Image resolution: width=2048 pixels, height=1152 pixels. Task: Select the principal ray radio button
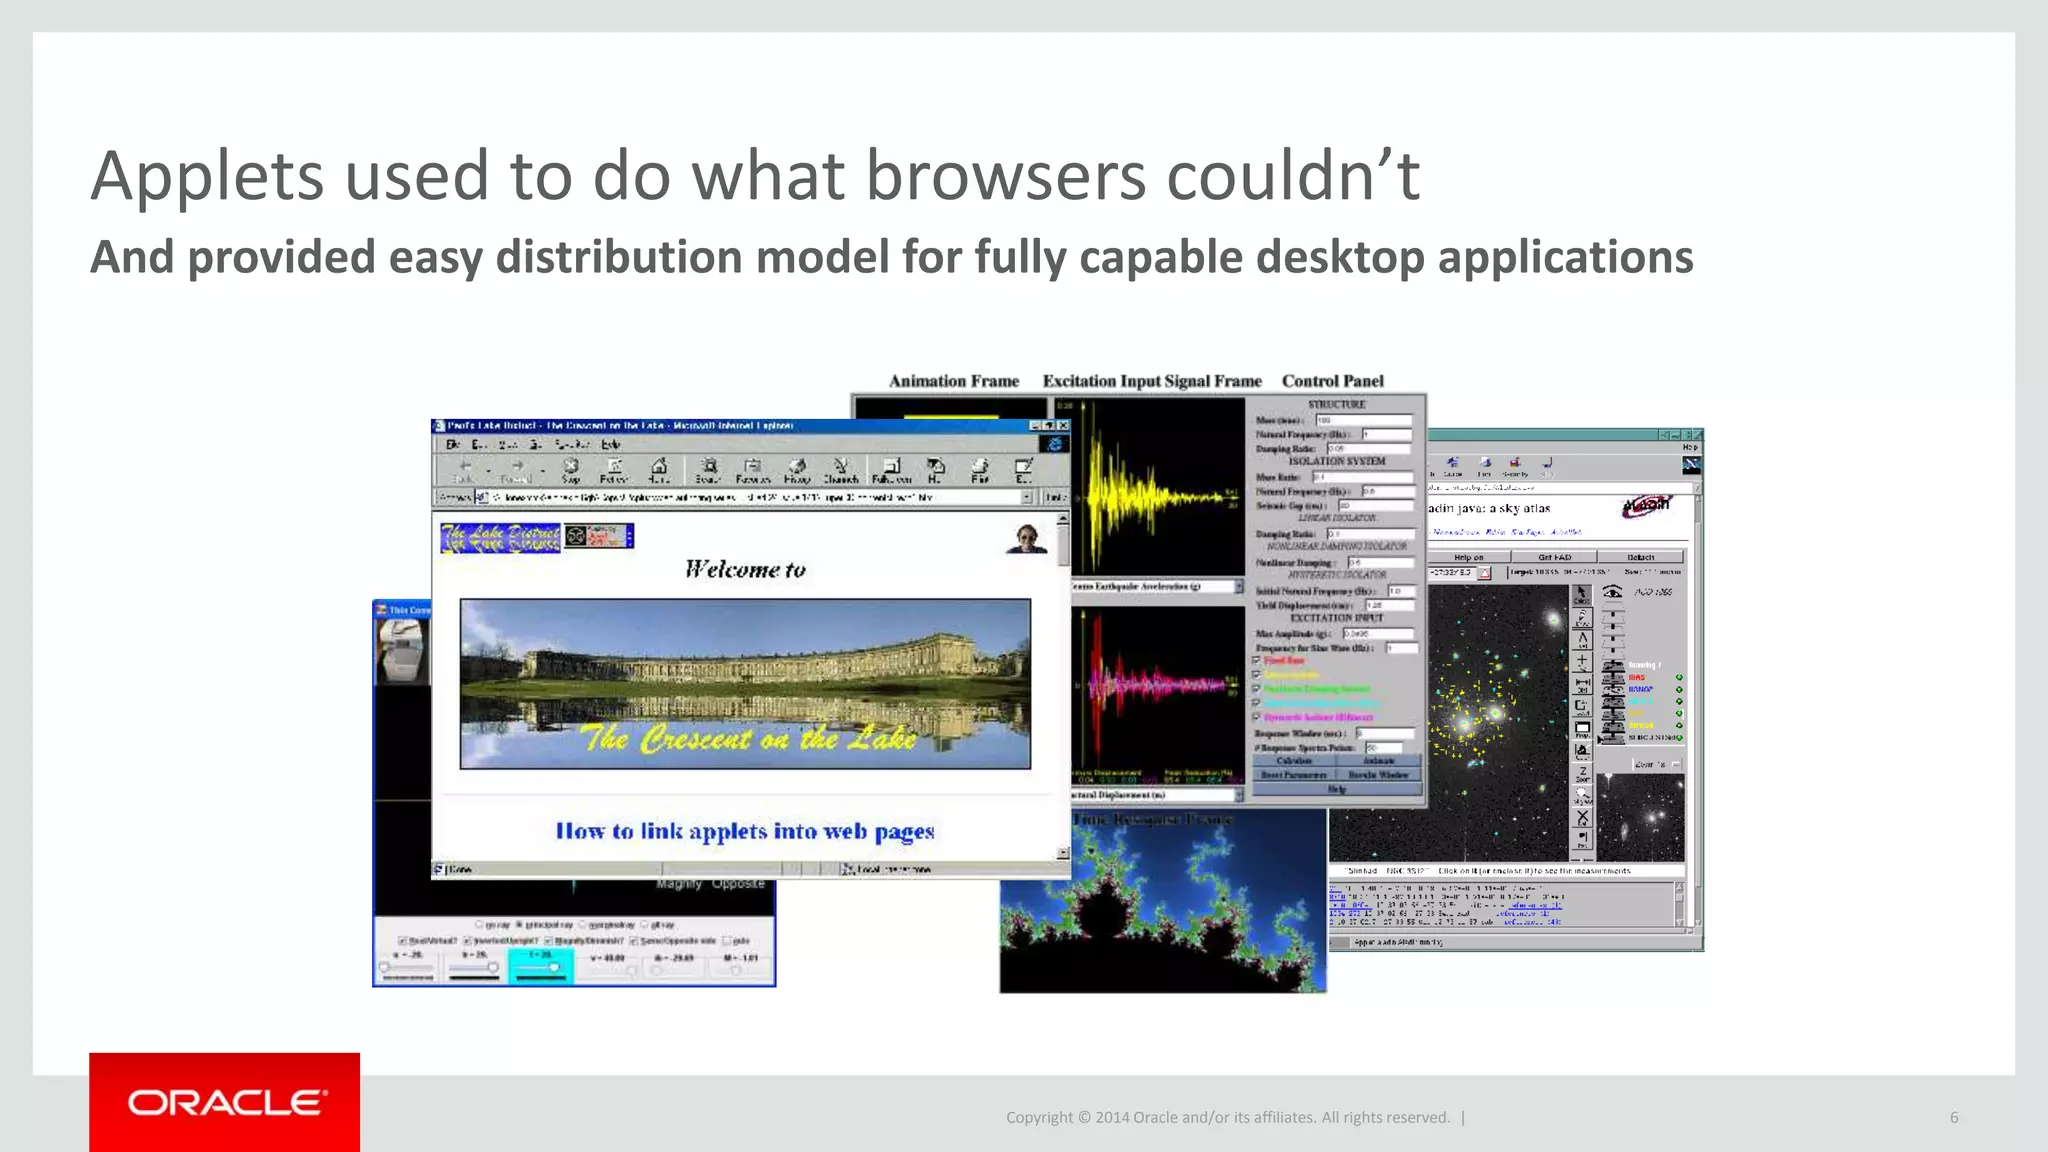(x=519, y=925)
